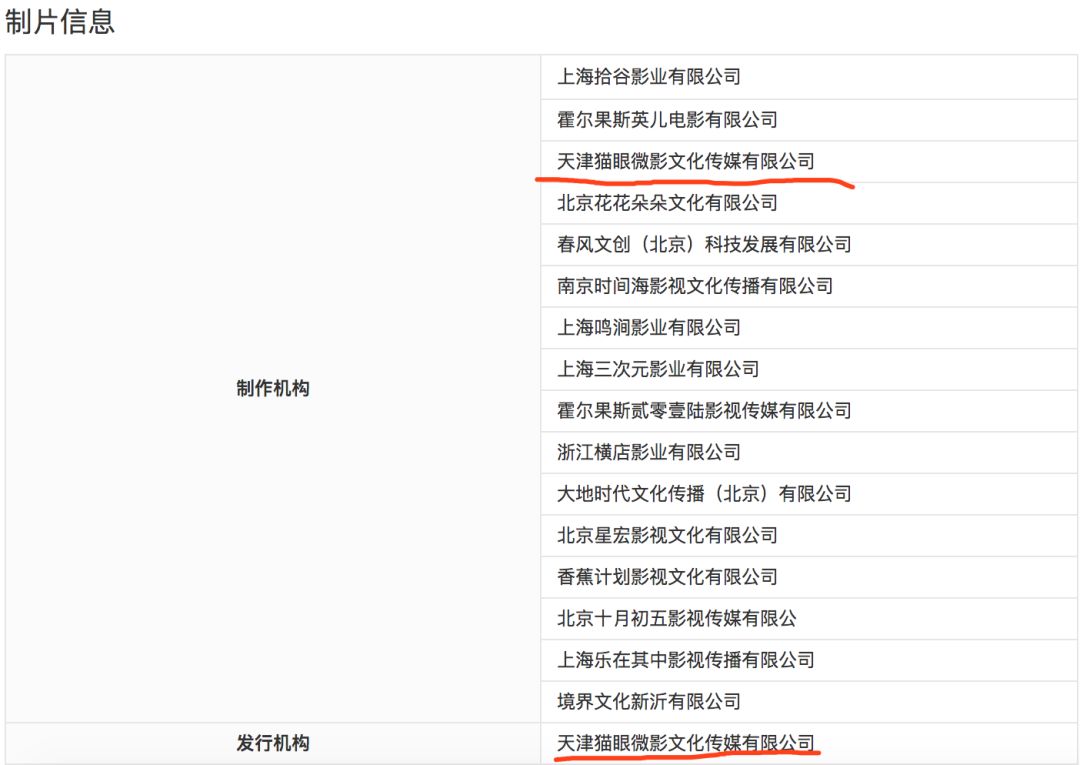The width and height of the screenshot is (1080, 765).
Task: Click 霍尔果斯英儿电影有限公司 entry
Action: coord(667,120)
